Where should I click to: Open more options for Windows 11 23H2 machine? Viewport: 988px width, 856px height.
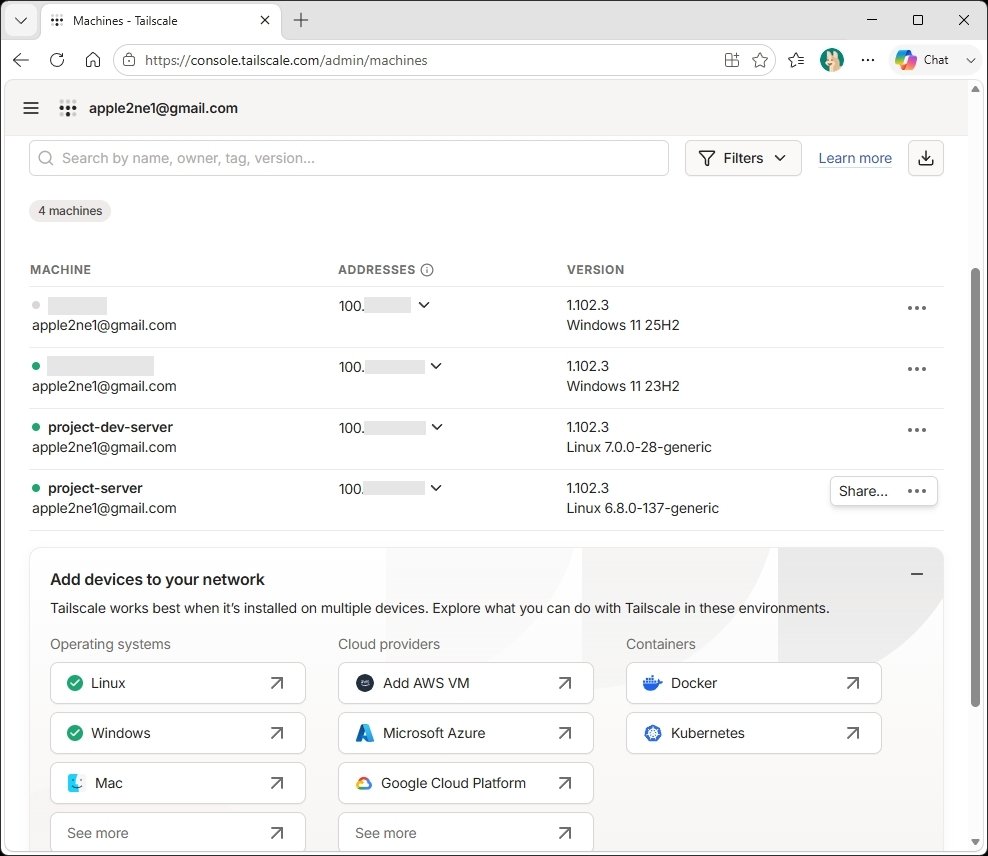click(x=916, y=369)
